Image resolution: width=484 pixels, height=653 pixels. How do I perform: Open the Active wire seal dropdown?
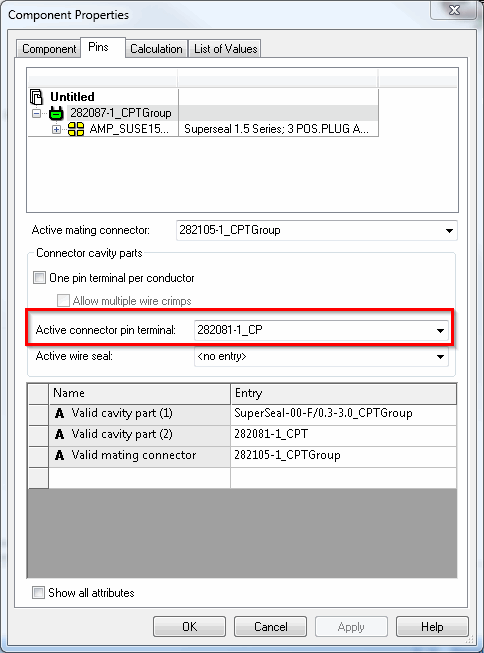[440, 357]
